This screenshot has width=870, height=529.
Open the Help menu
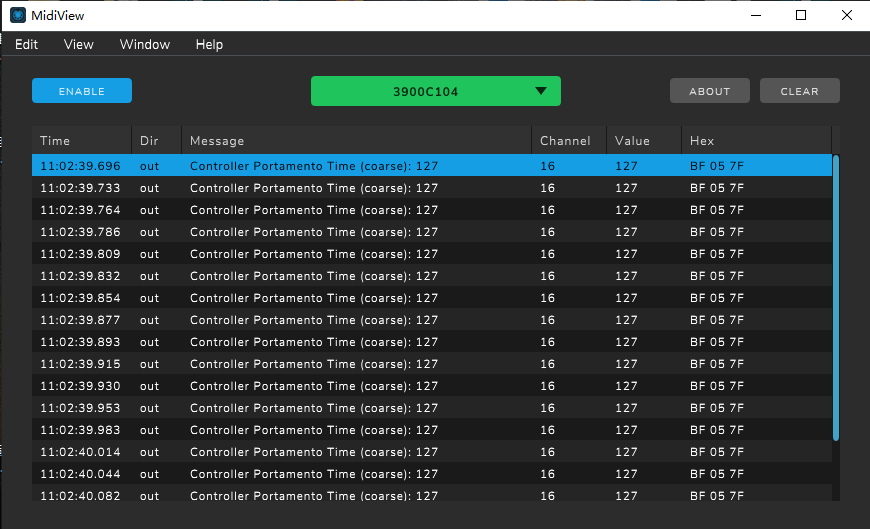[209, 44]
